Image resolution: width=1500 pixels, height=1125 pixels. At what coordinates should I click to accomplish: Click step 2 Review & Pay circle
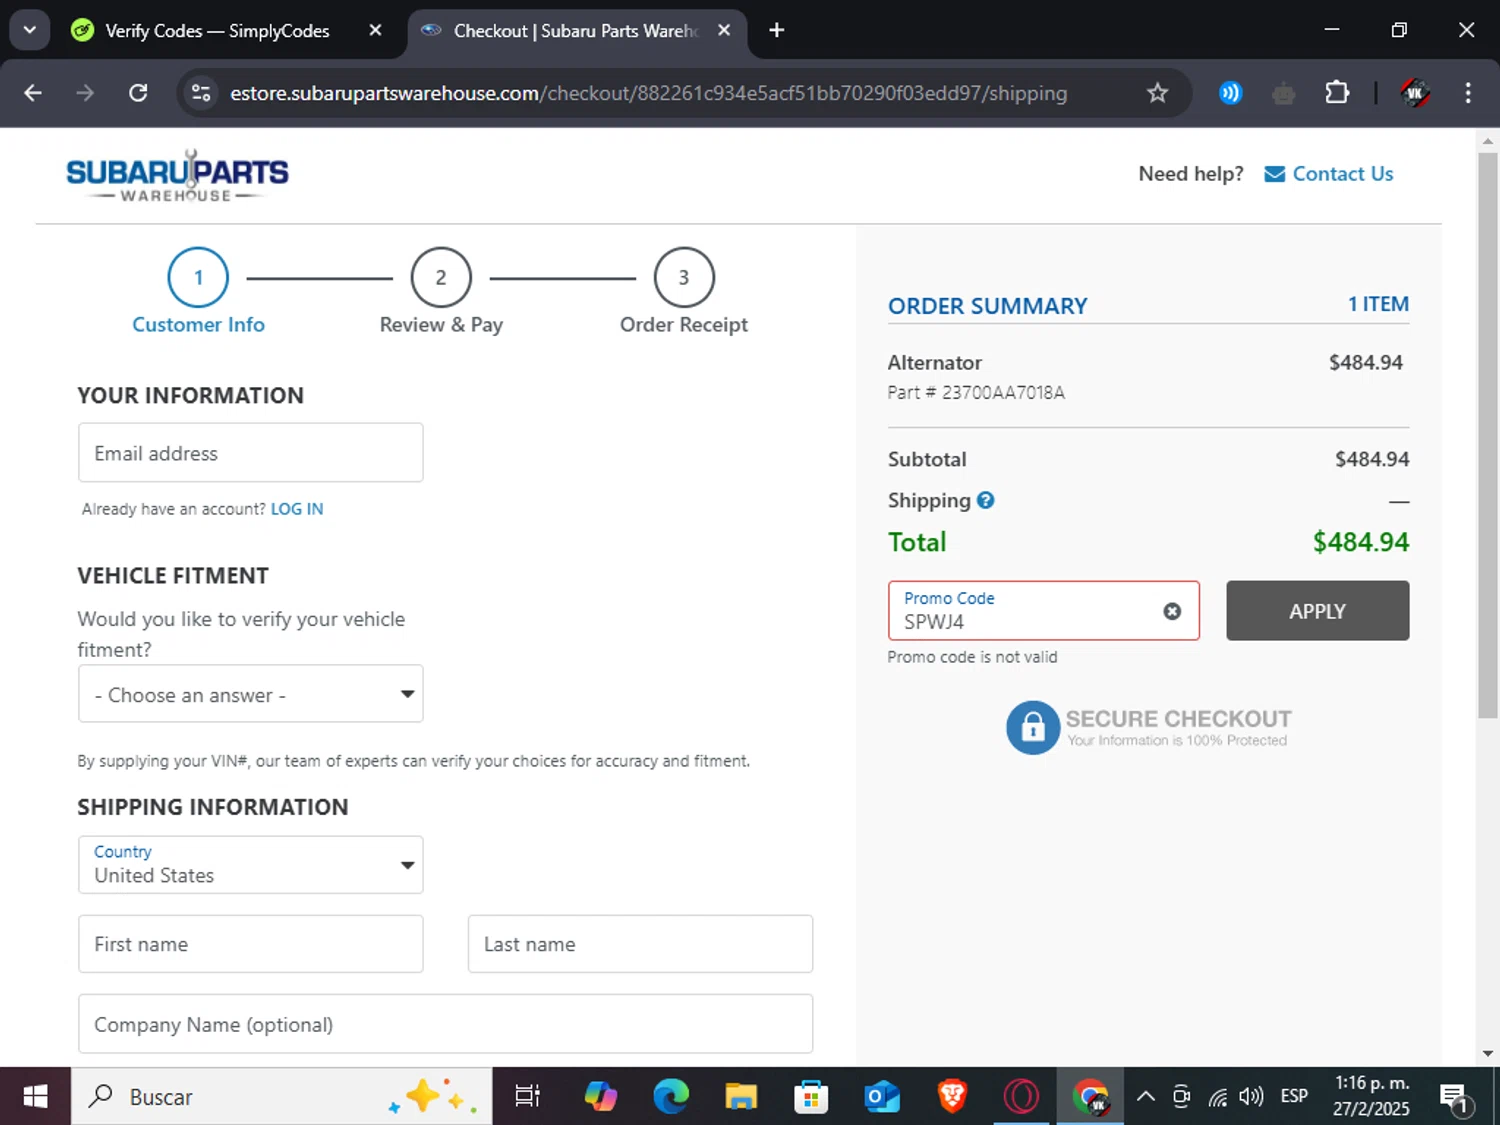click(441, 277)
